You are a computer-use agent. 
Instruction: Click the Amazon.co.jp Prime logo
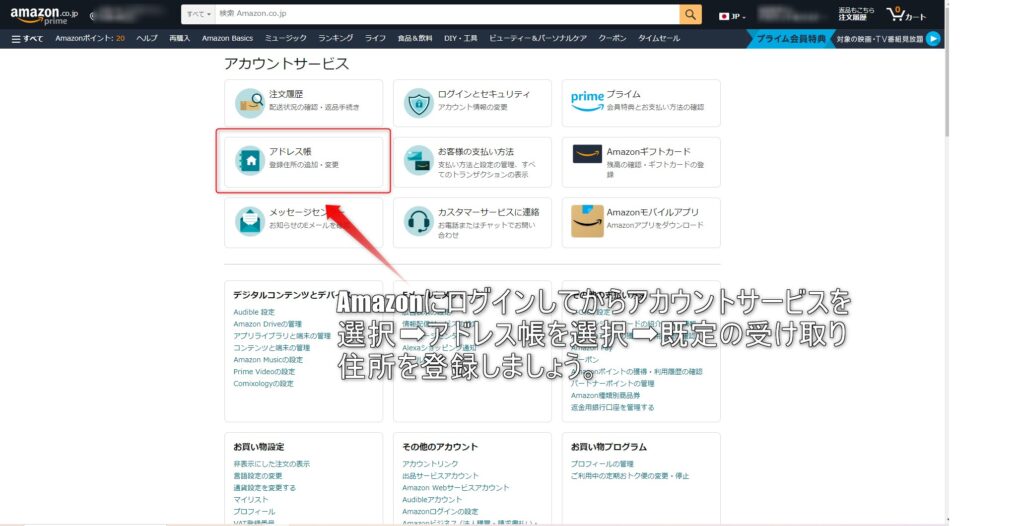pos(43,15)
